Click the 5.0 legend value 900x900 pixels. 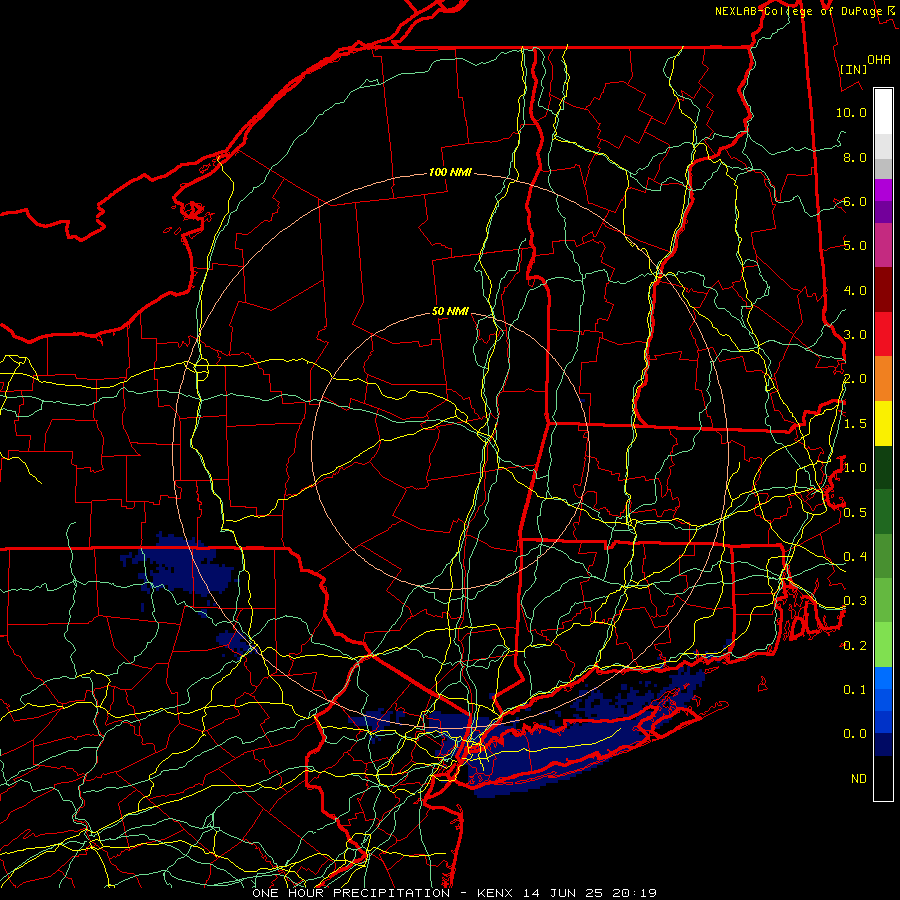pos(855,246)
